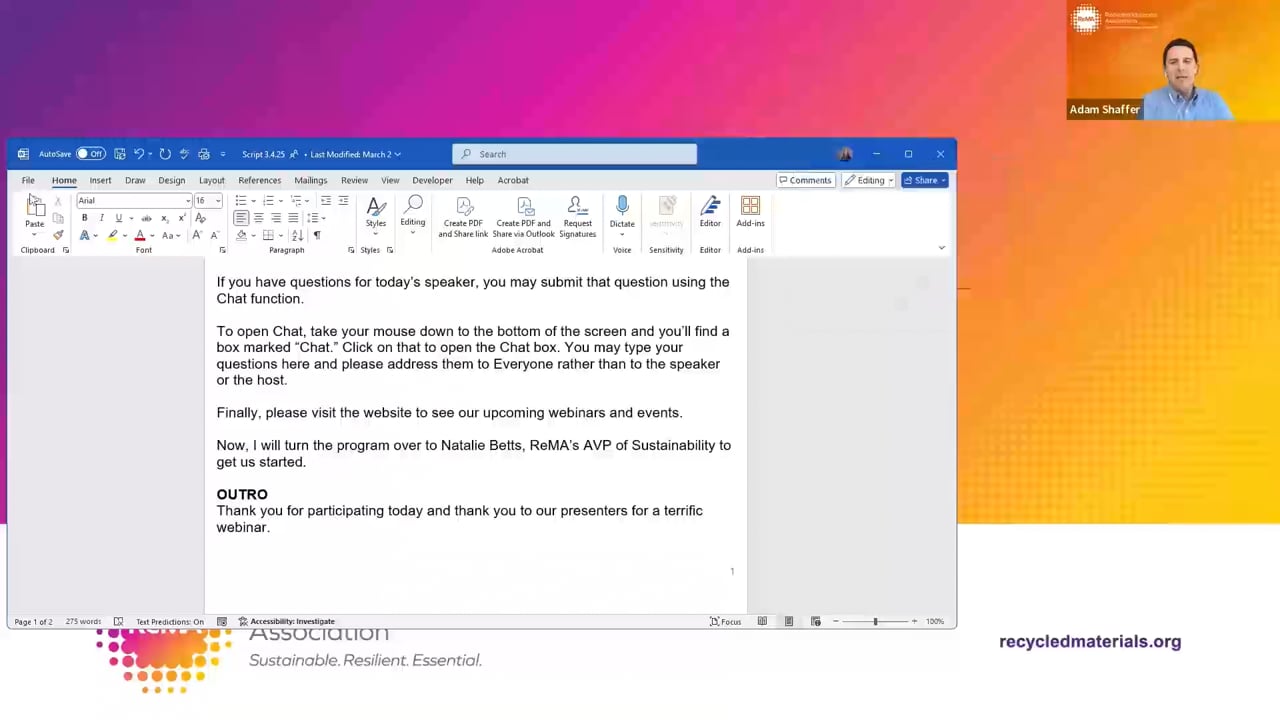Toggle the AutoSave switch
The width and height of the screenshot is (1280, 720).
(91, 154)
